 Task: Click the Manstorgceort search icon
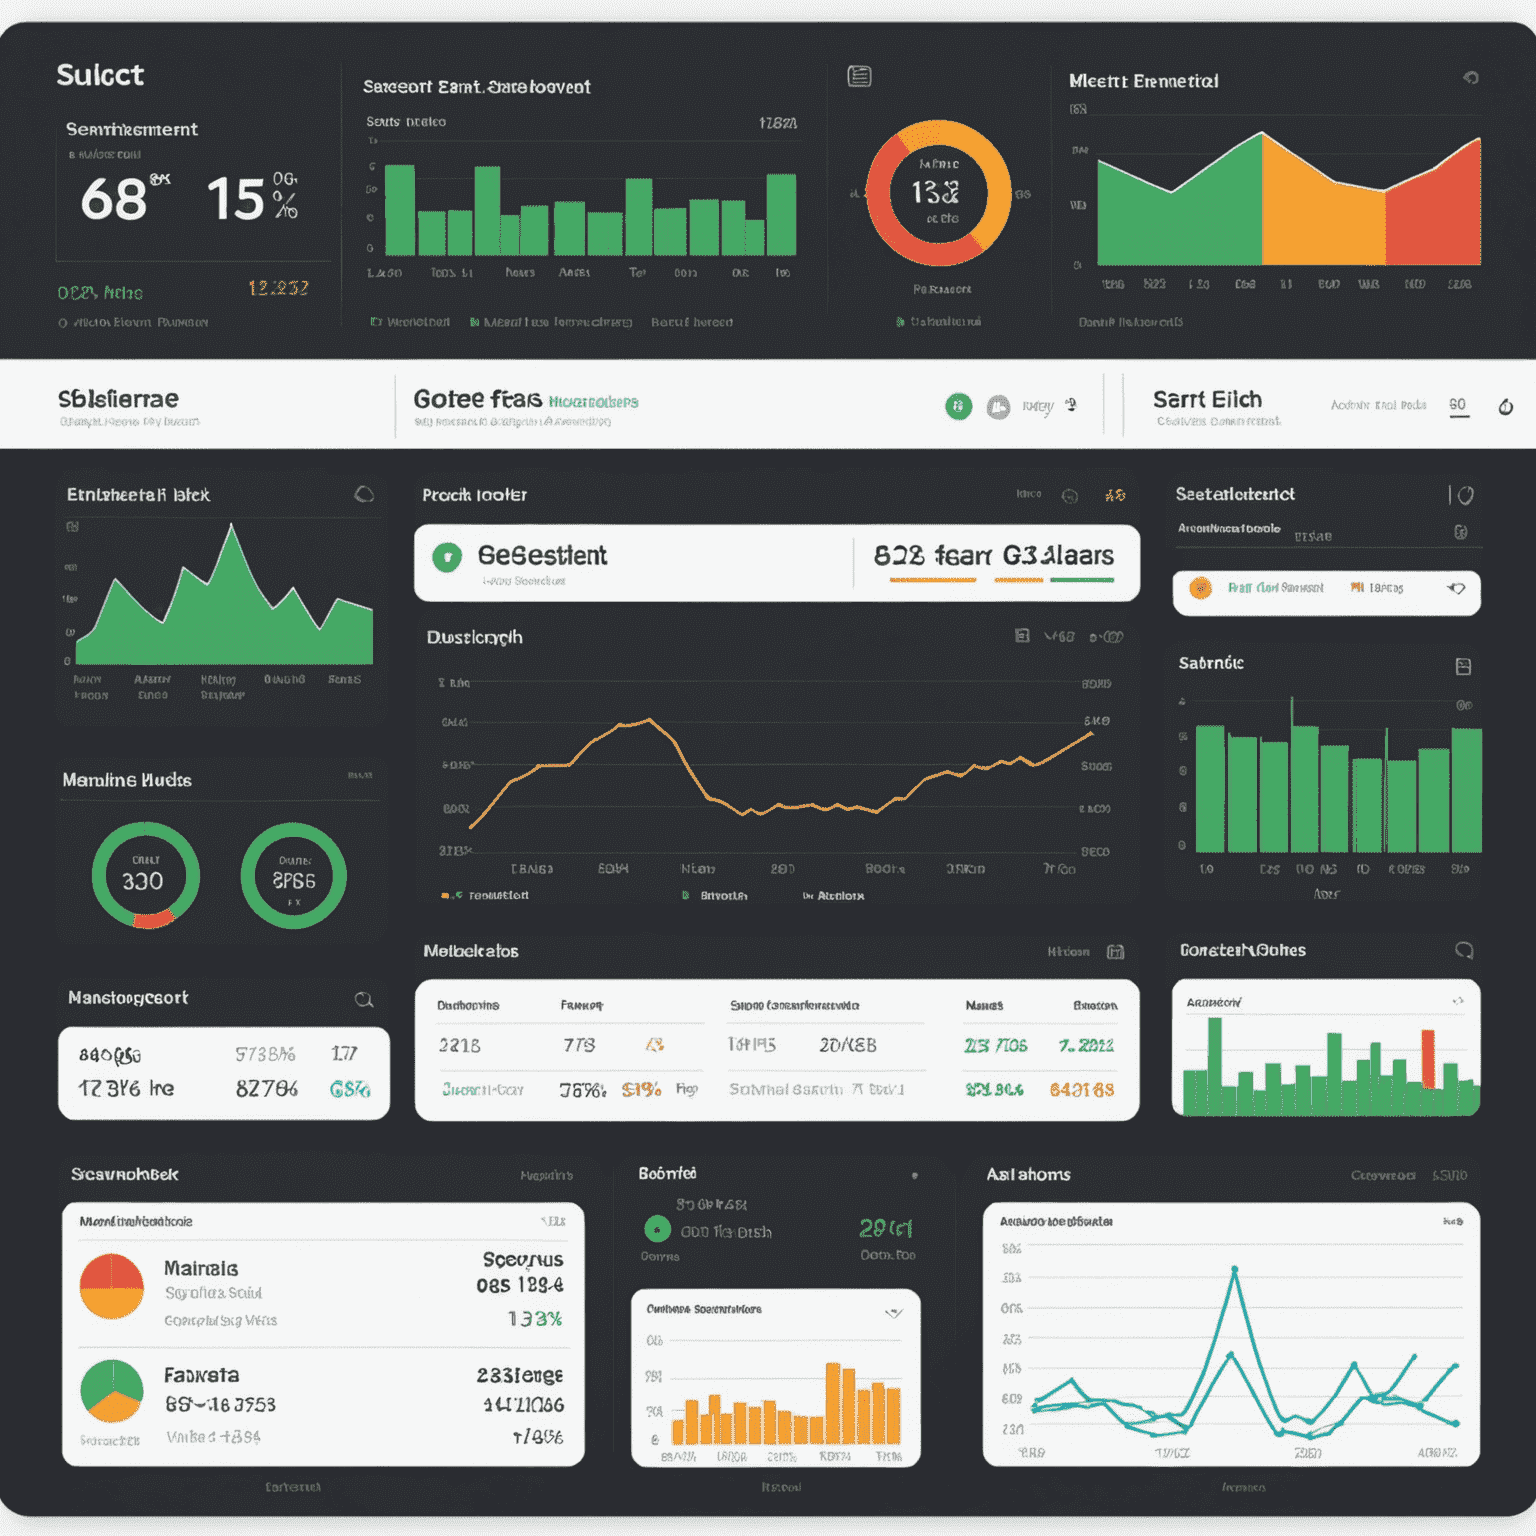click(x=364, y=999)
